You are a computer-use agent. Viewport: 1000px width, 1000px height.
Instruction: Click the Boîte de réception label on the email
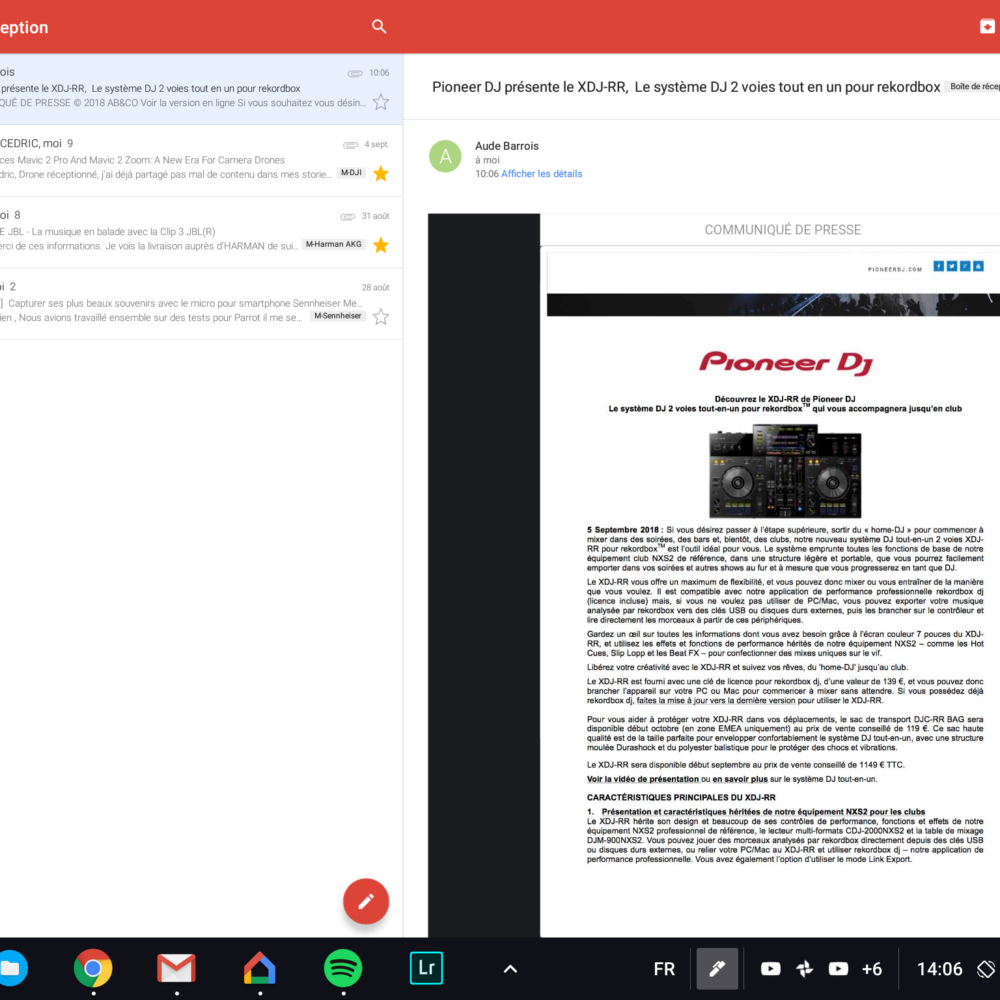(x=974, y=87)
